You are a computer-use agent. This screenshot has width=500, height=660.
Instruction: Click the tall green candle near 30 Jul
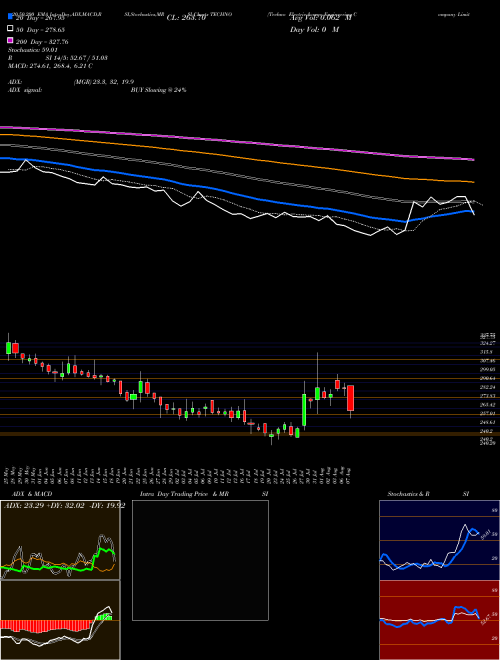point(304,410)
